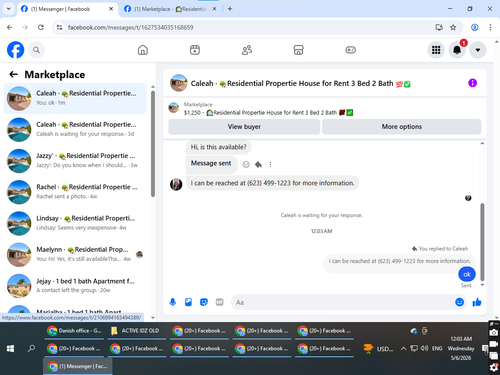The image size is (500, 375).
Task: Bookmark this page with star icon
Action: [453, 27]
